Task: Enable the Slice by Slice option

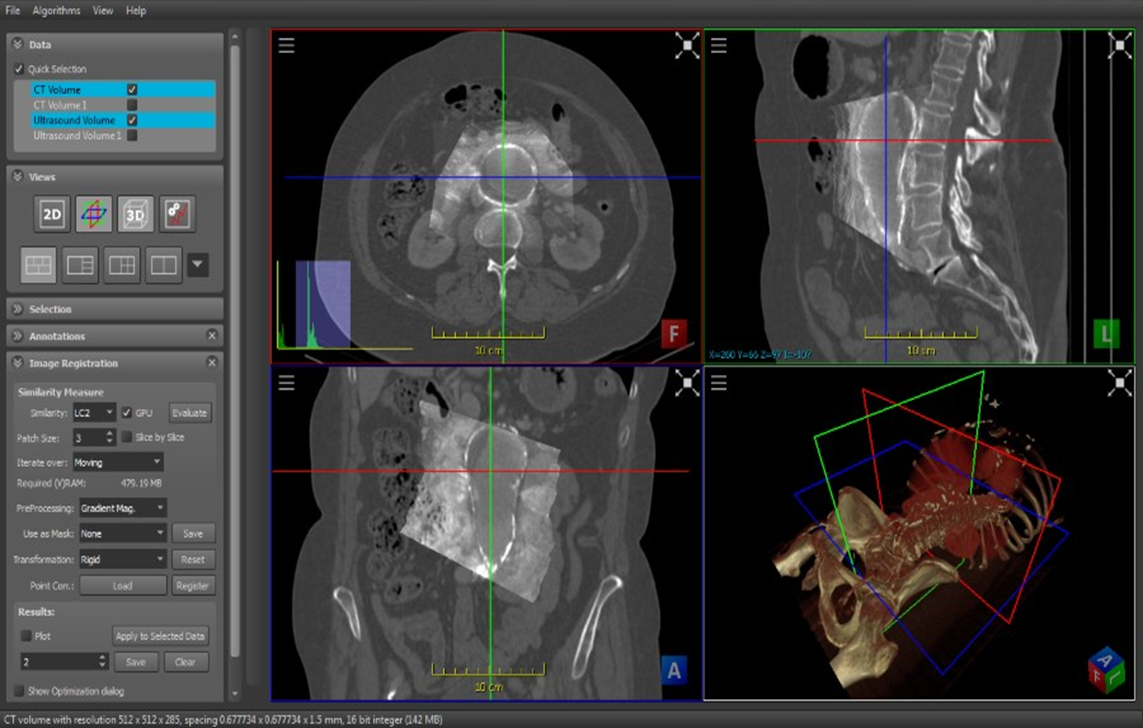Action: (x=127, y=437)
